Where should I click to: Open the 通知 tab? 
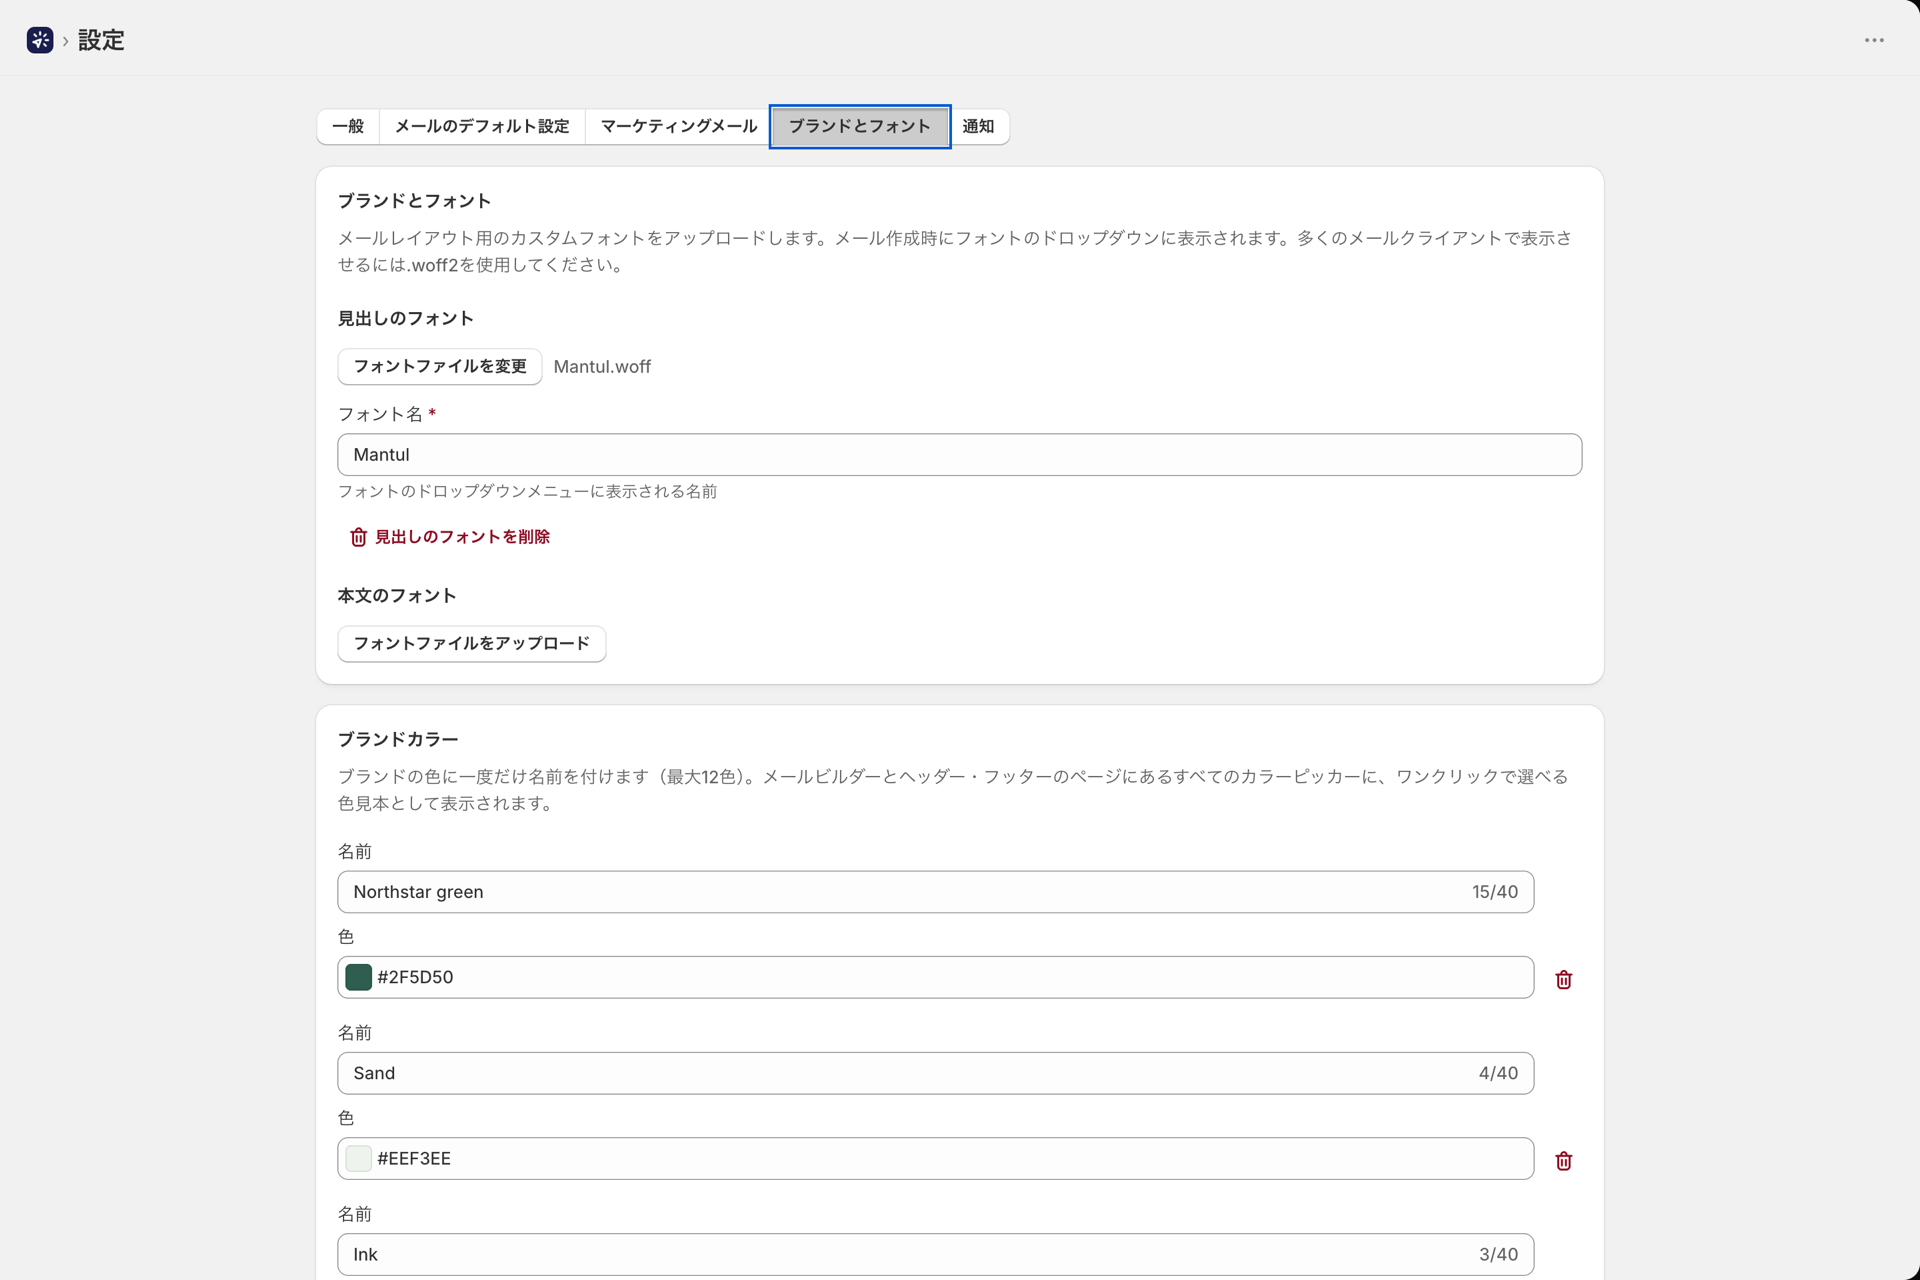pyautogui.click(x=978, y=126)
